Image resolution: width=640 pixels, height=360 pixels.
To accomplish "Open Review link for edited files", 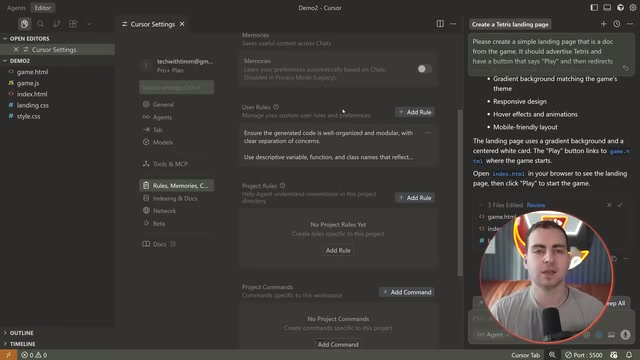I will click(x=536, y=205).
